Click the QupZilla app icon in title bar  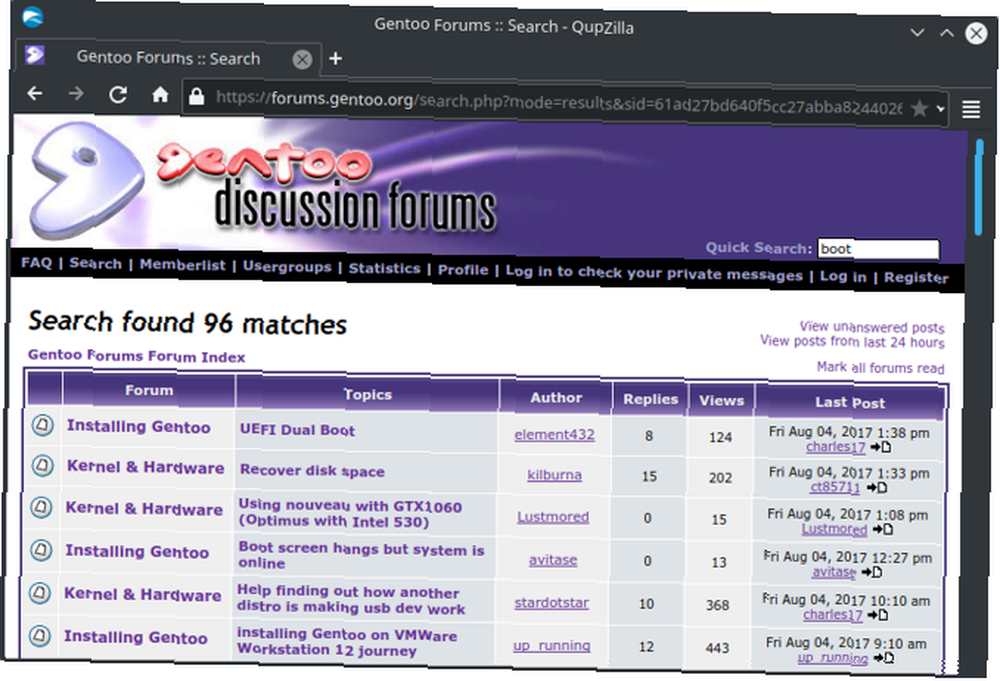(33, 17)
